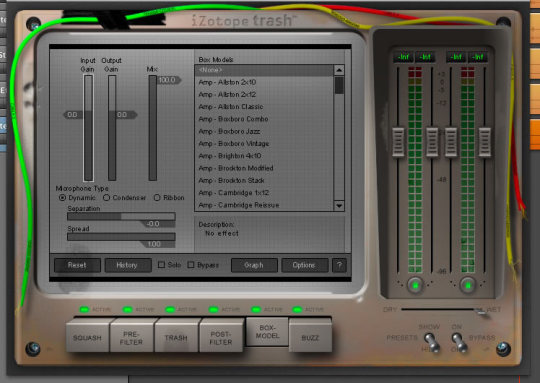Toggle the Active LED above PRE-FILTER

127,309
